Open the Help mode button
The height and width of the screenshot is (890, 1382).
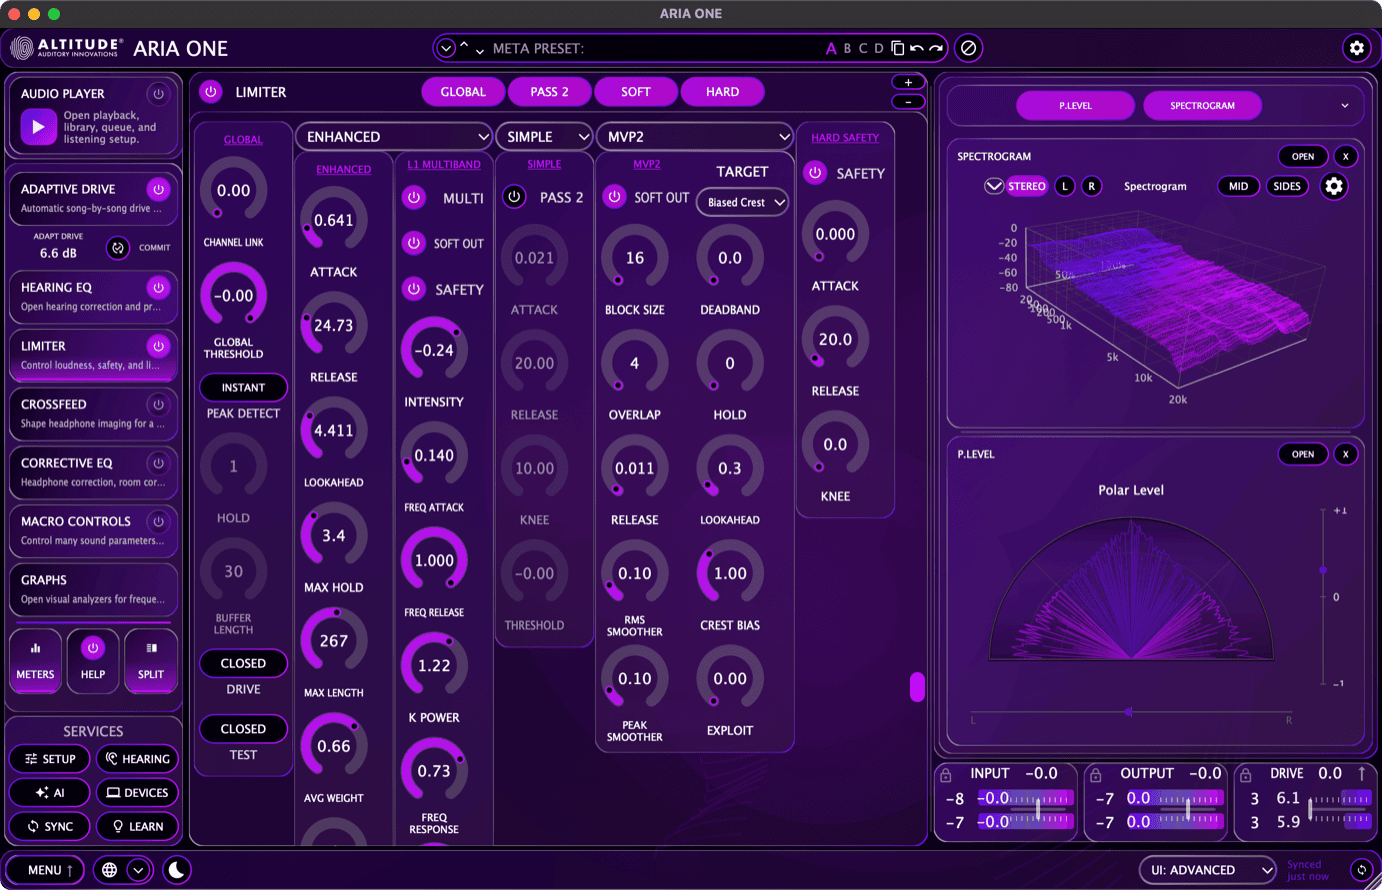click(x=93, y=660)
